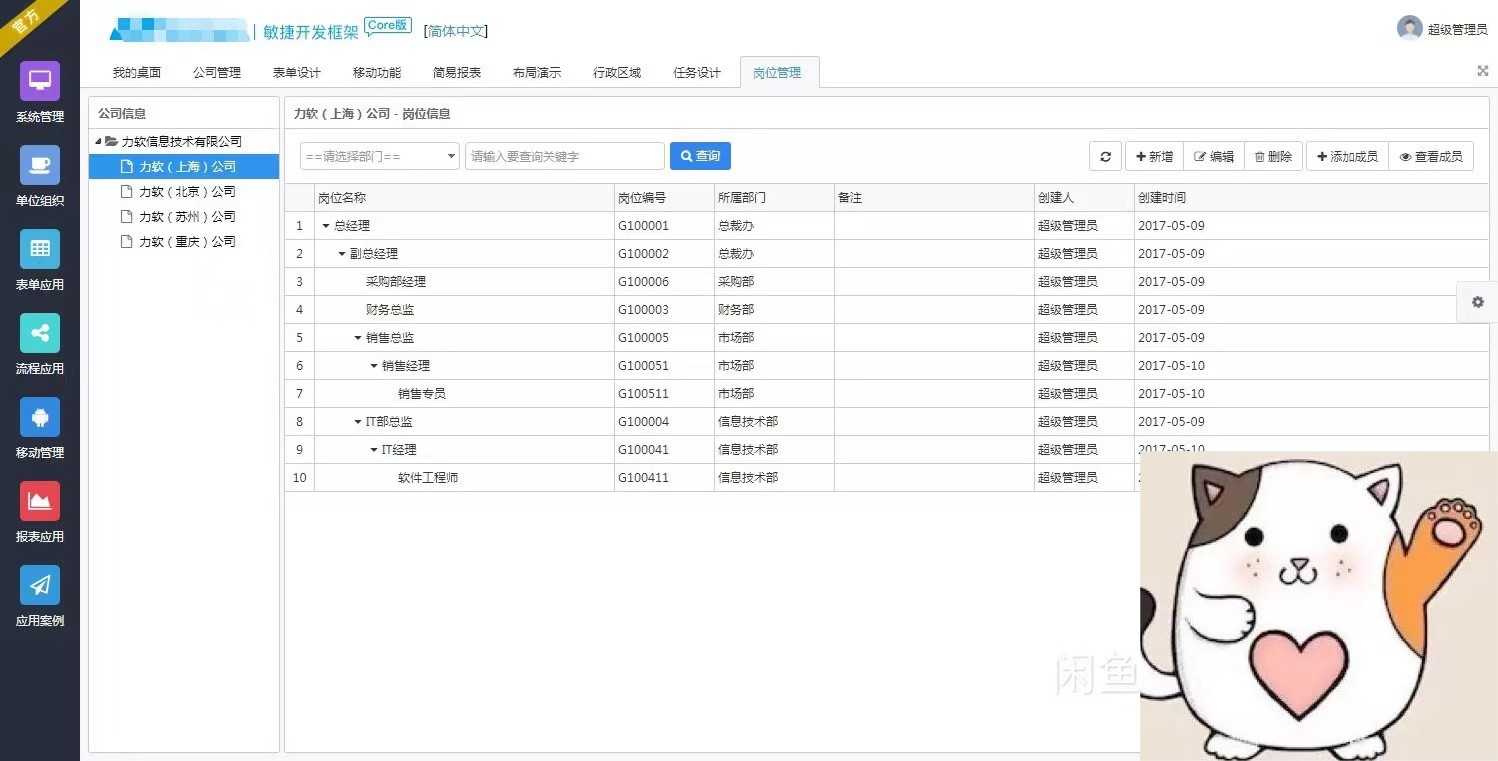Viewport: 1498px width, 761px height.
Task: Click 创建时间 column header
Action: 1311,198
